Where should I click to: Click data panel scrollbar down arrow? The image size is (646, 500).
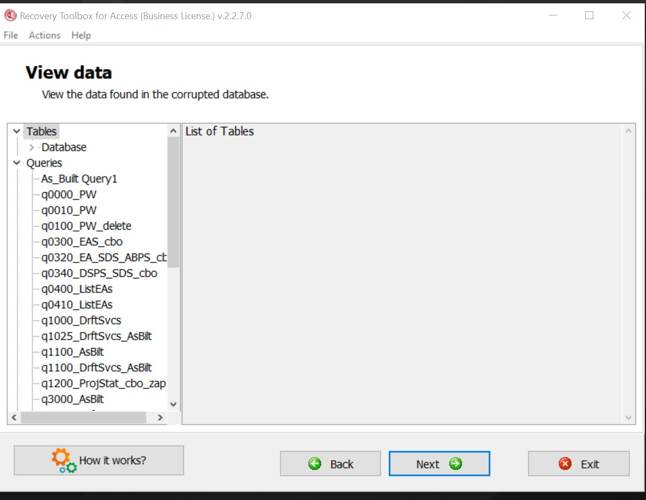coord(628,418)
